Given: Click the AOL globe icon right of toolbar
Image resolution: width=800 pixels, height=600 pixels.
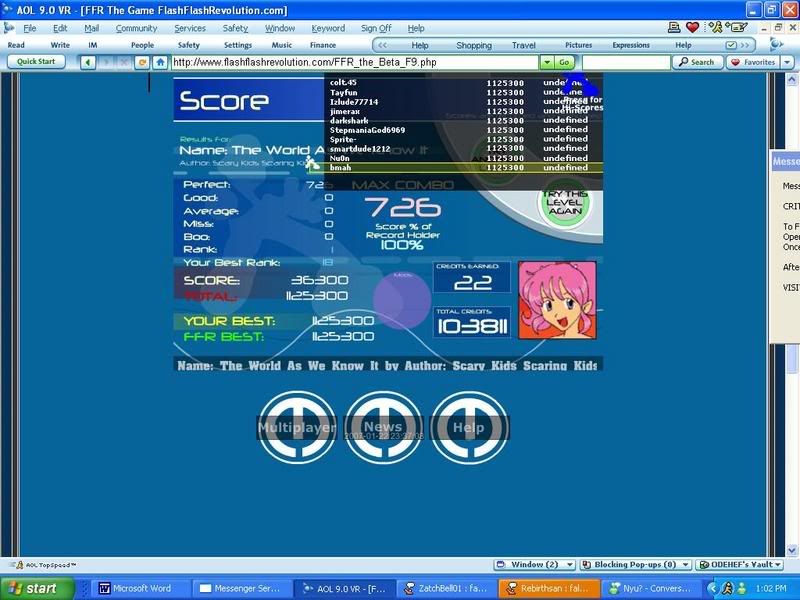Looking at the screenshot, I should (776, 45).
